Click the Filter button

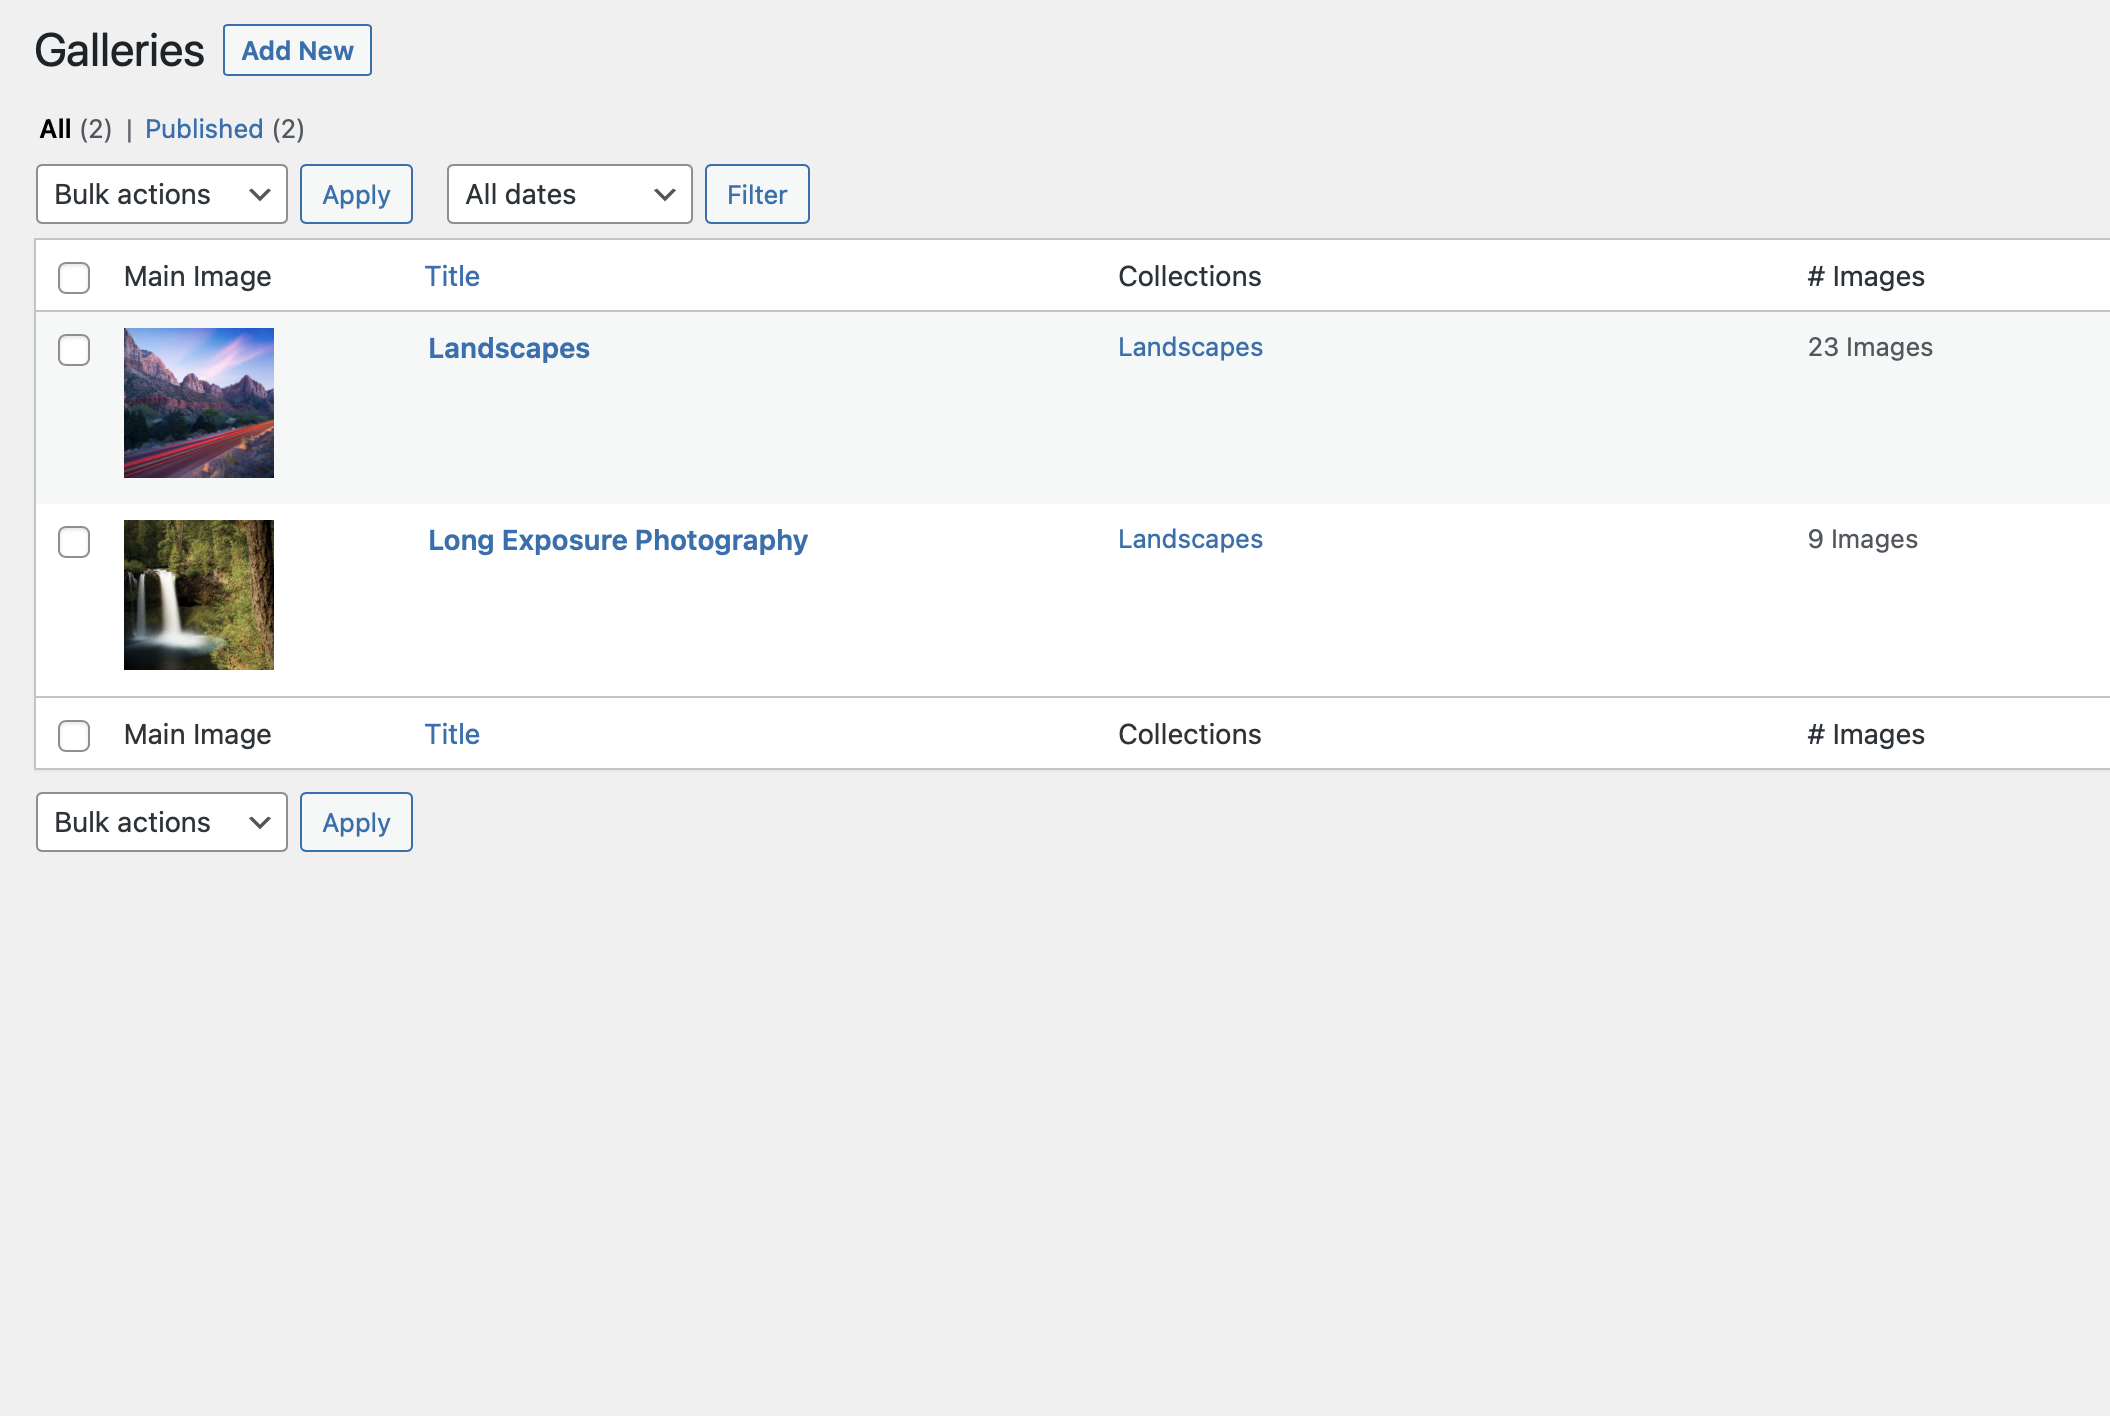pyautogui.click(x=757, y=194)
